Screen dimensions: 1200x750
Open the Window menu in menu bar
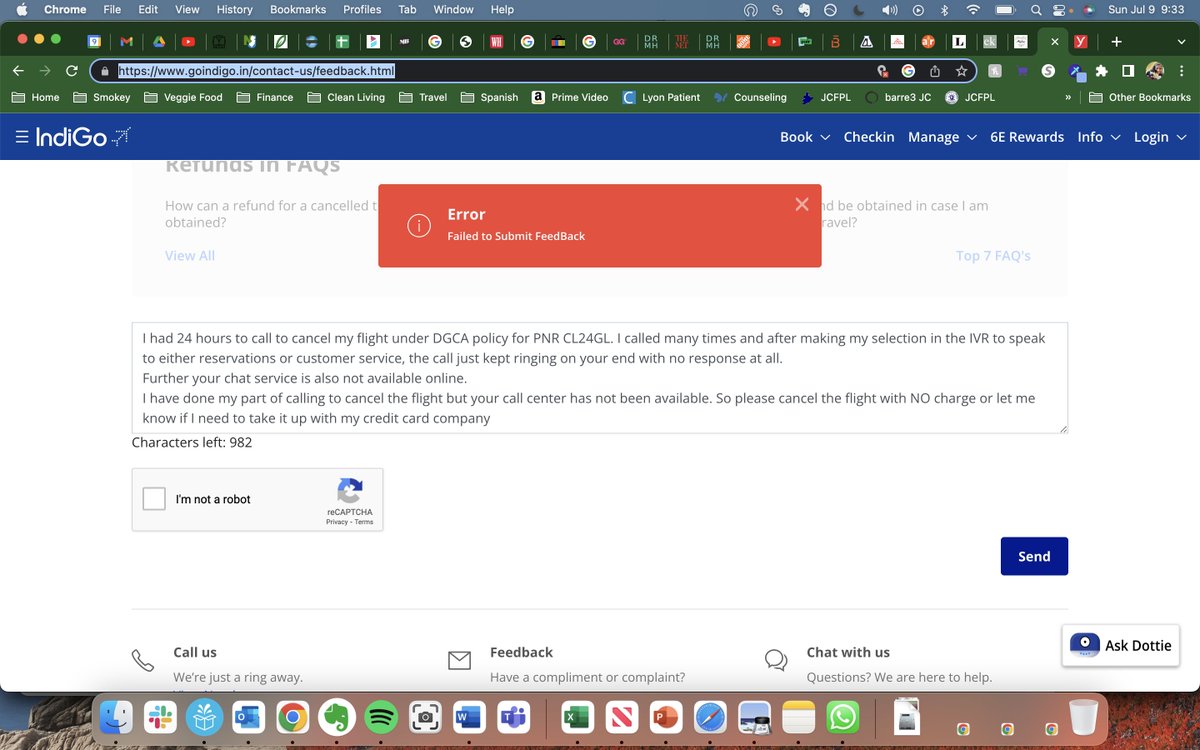click(453, 10)
